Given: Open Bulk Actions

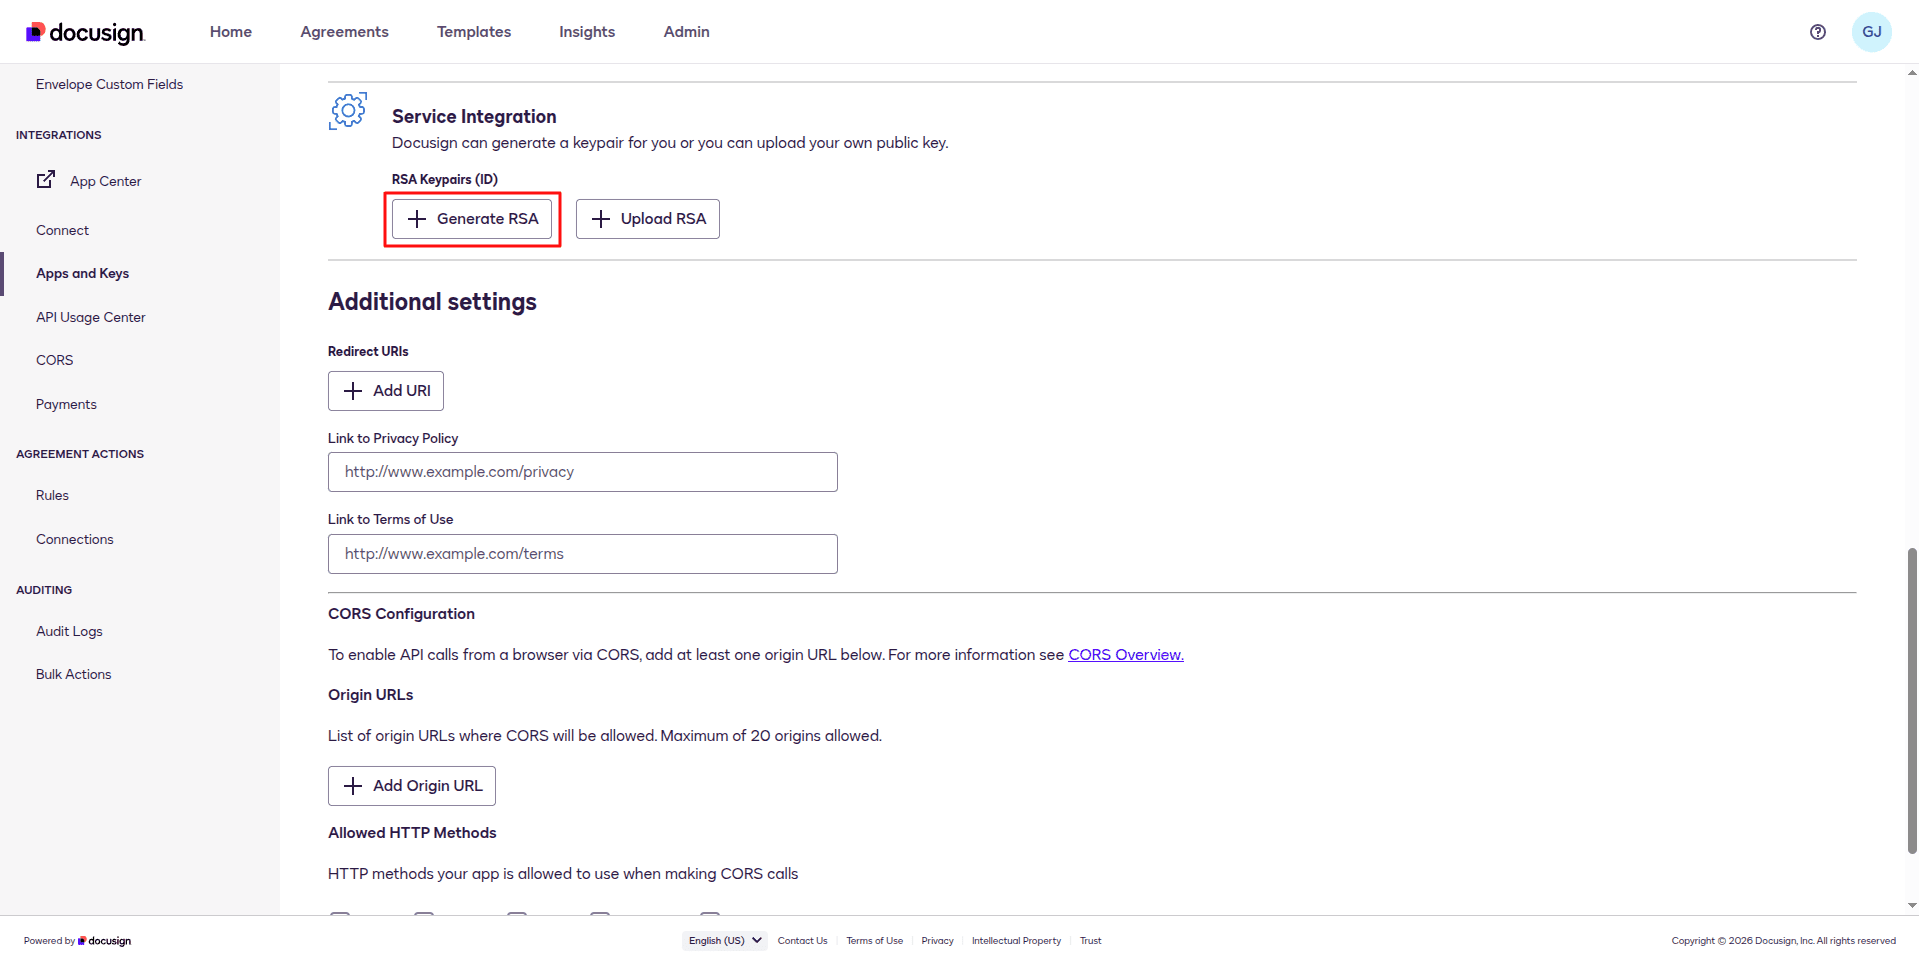Looking at the screenshot, I should [74, 674].
